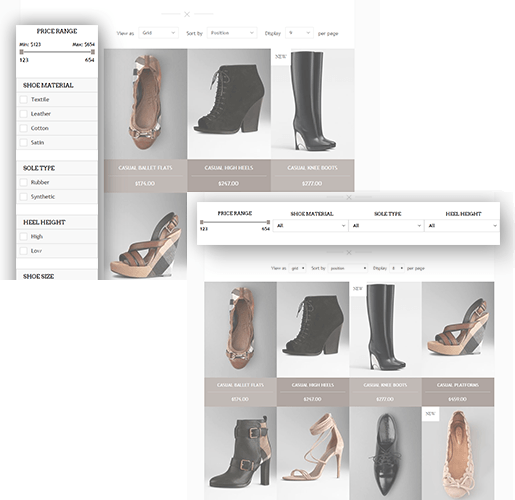Open the lower View as grid dropdown
515x500 pixels.
coord(297,268)
